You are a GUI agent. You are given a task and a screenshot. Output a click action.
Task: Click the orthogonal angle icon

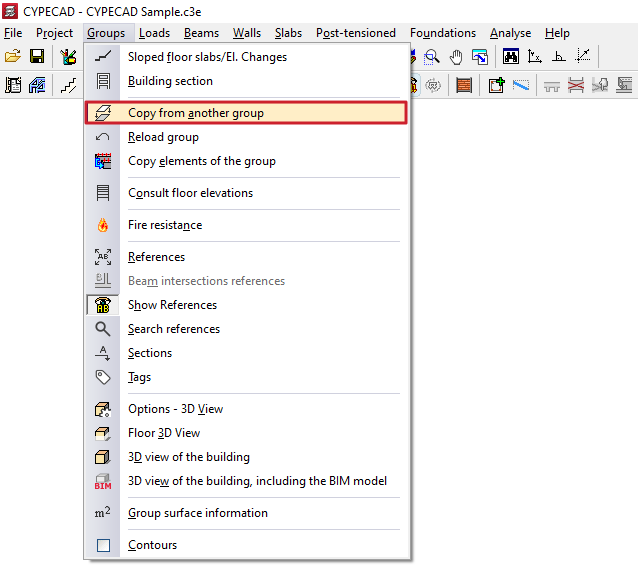tap(559, 56)
